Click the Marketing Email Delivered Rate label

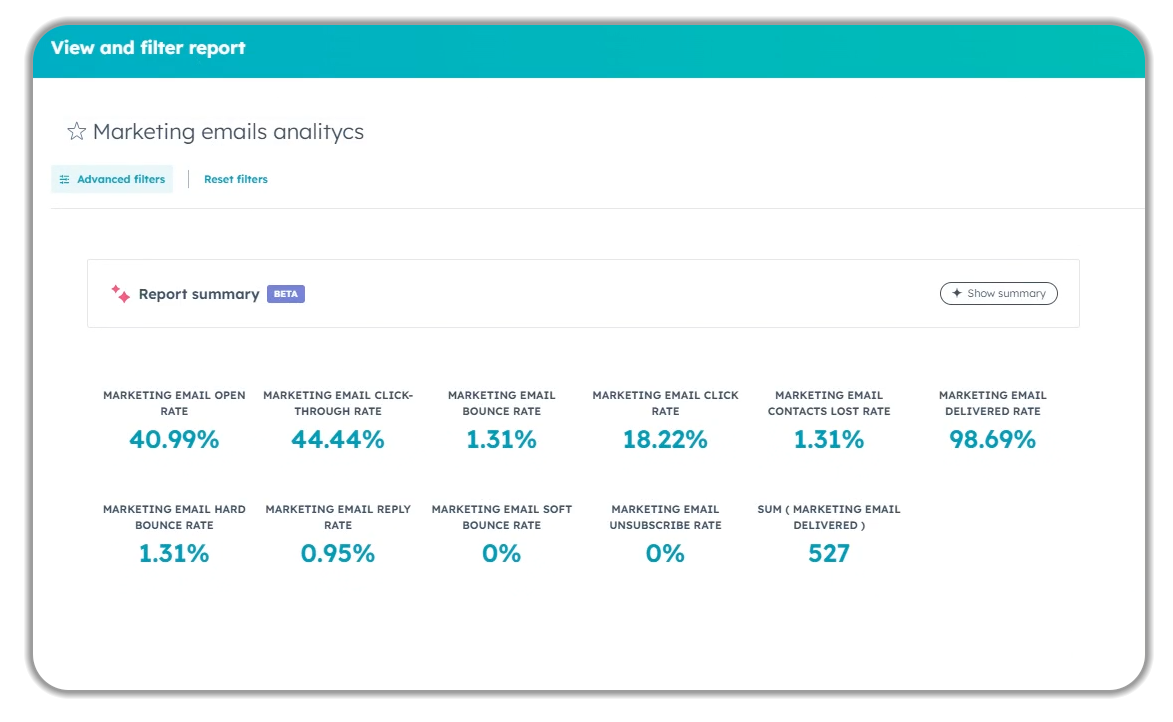tap(993, 403)
